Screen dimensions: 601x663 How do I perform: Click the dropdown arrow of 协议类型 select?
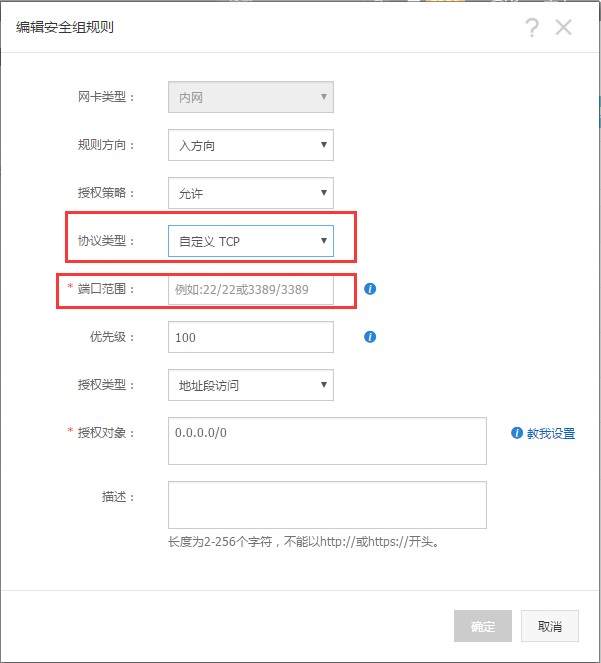click(x=324, y=241)
